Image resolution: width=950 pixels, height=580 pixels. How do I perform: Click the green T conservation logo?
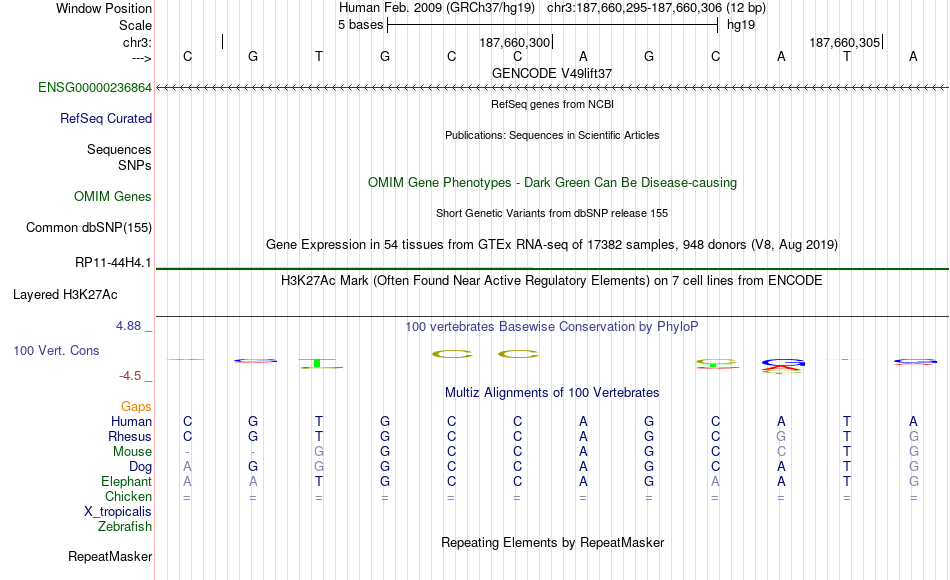(317, 362)
